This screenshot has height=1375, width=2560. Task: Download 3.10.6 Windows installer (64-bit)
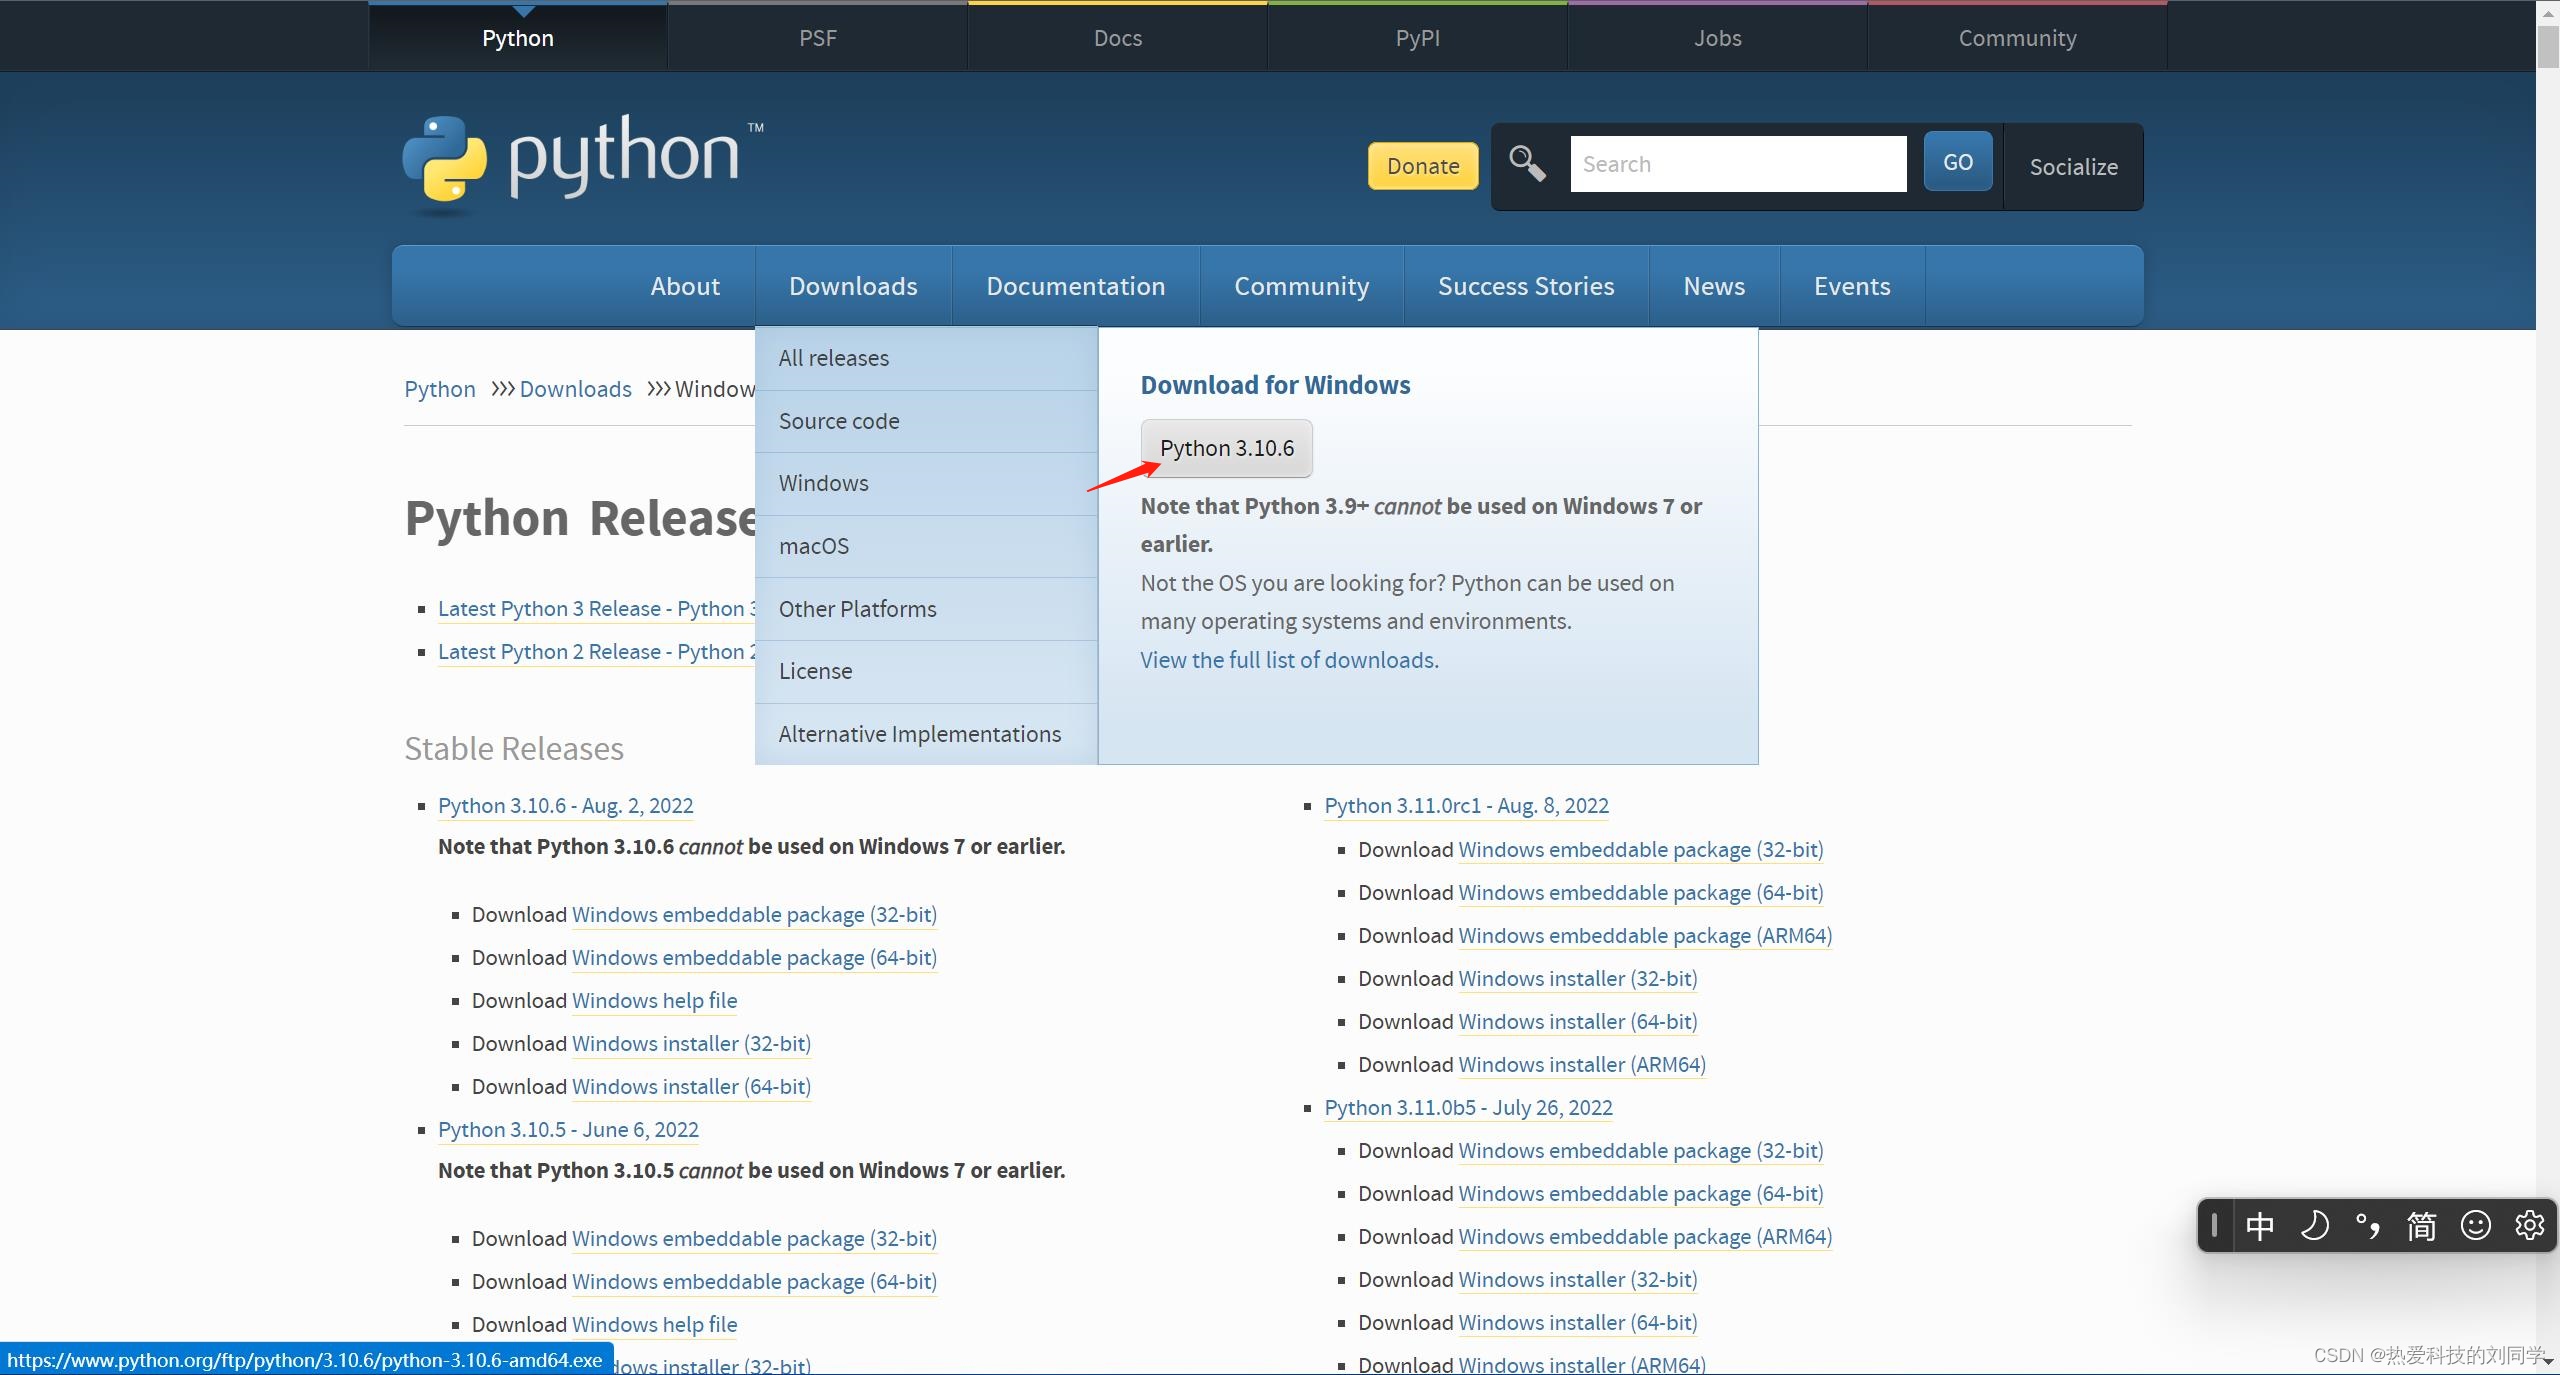[x=691, y=1087]
